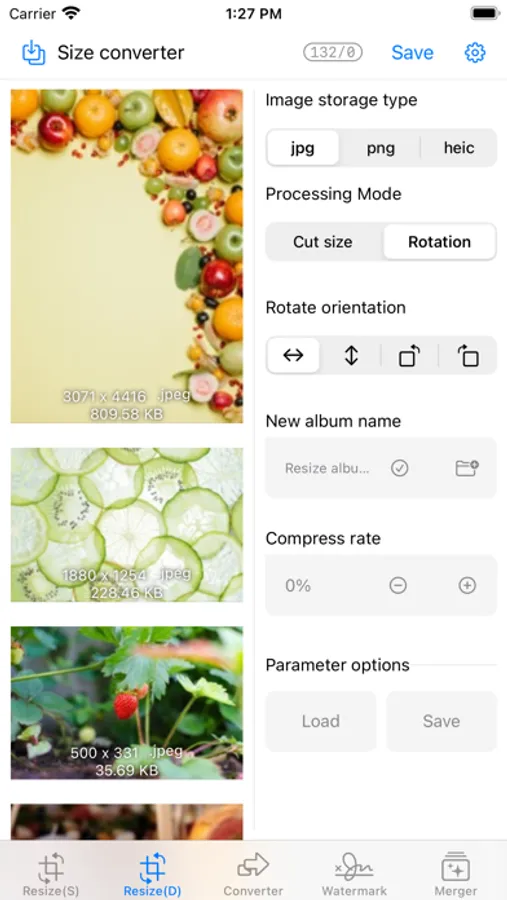Tap Load under Parameter options
This screenshot has height=900, width=507.
(321, 721)
